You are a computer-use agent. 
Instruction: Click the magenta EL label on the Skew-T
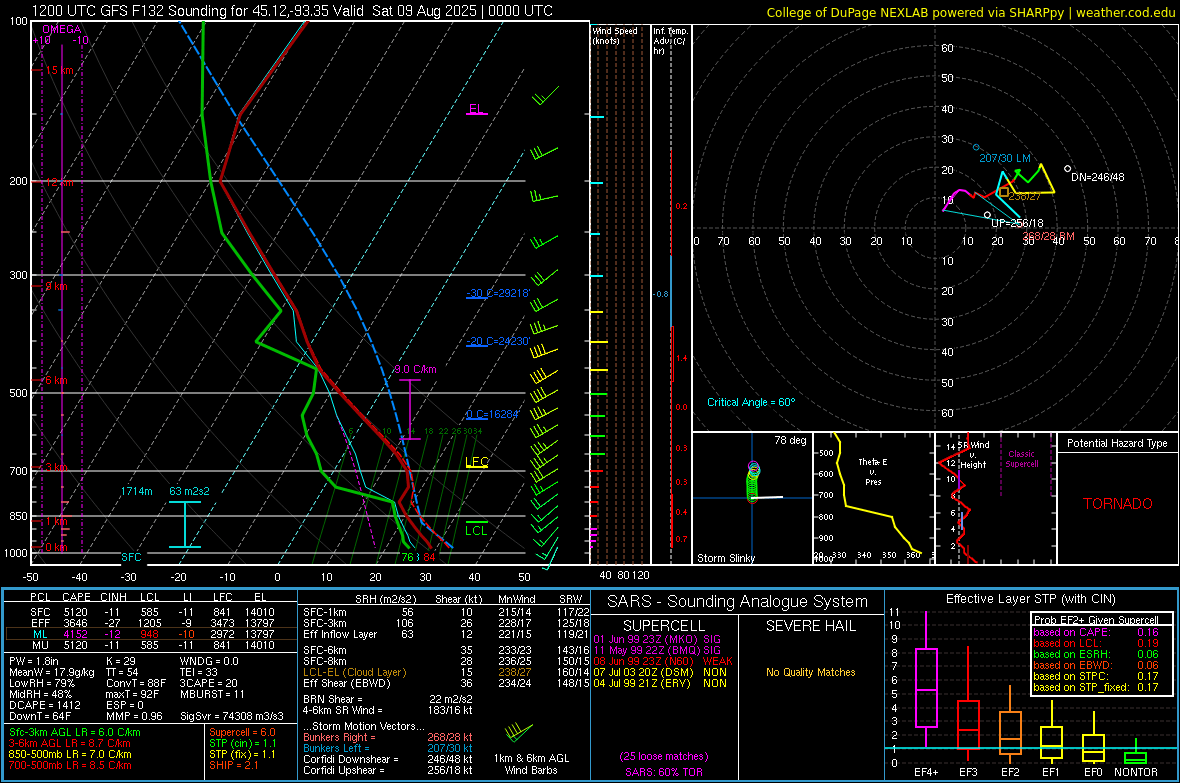(x=476, y=108)
